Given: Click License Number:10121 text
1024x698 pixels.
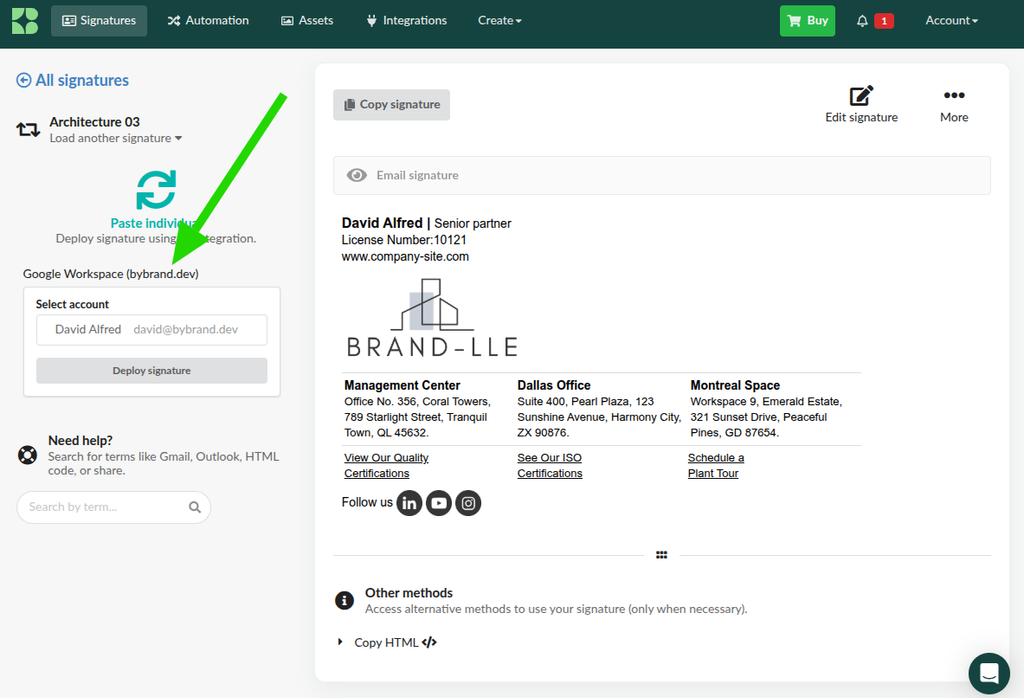Looking at the screenshot, I should pos(404,240).
